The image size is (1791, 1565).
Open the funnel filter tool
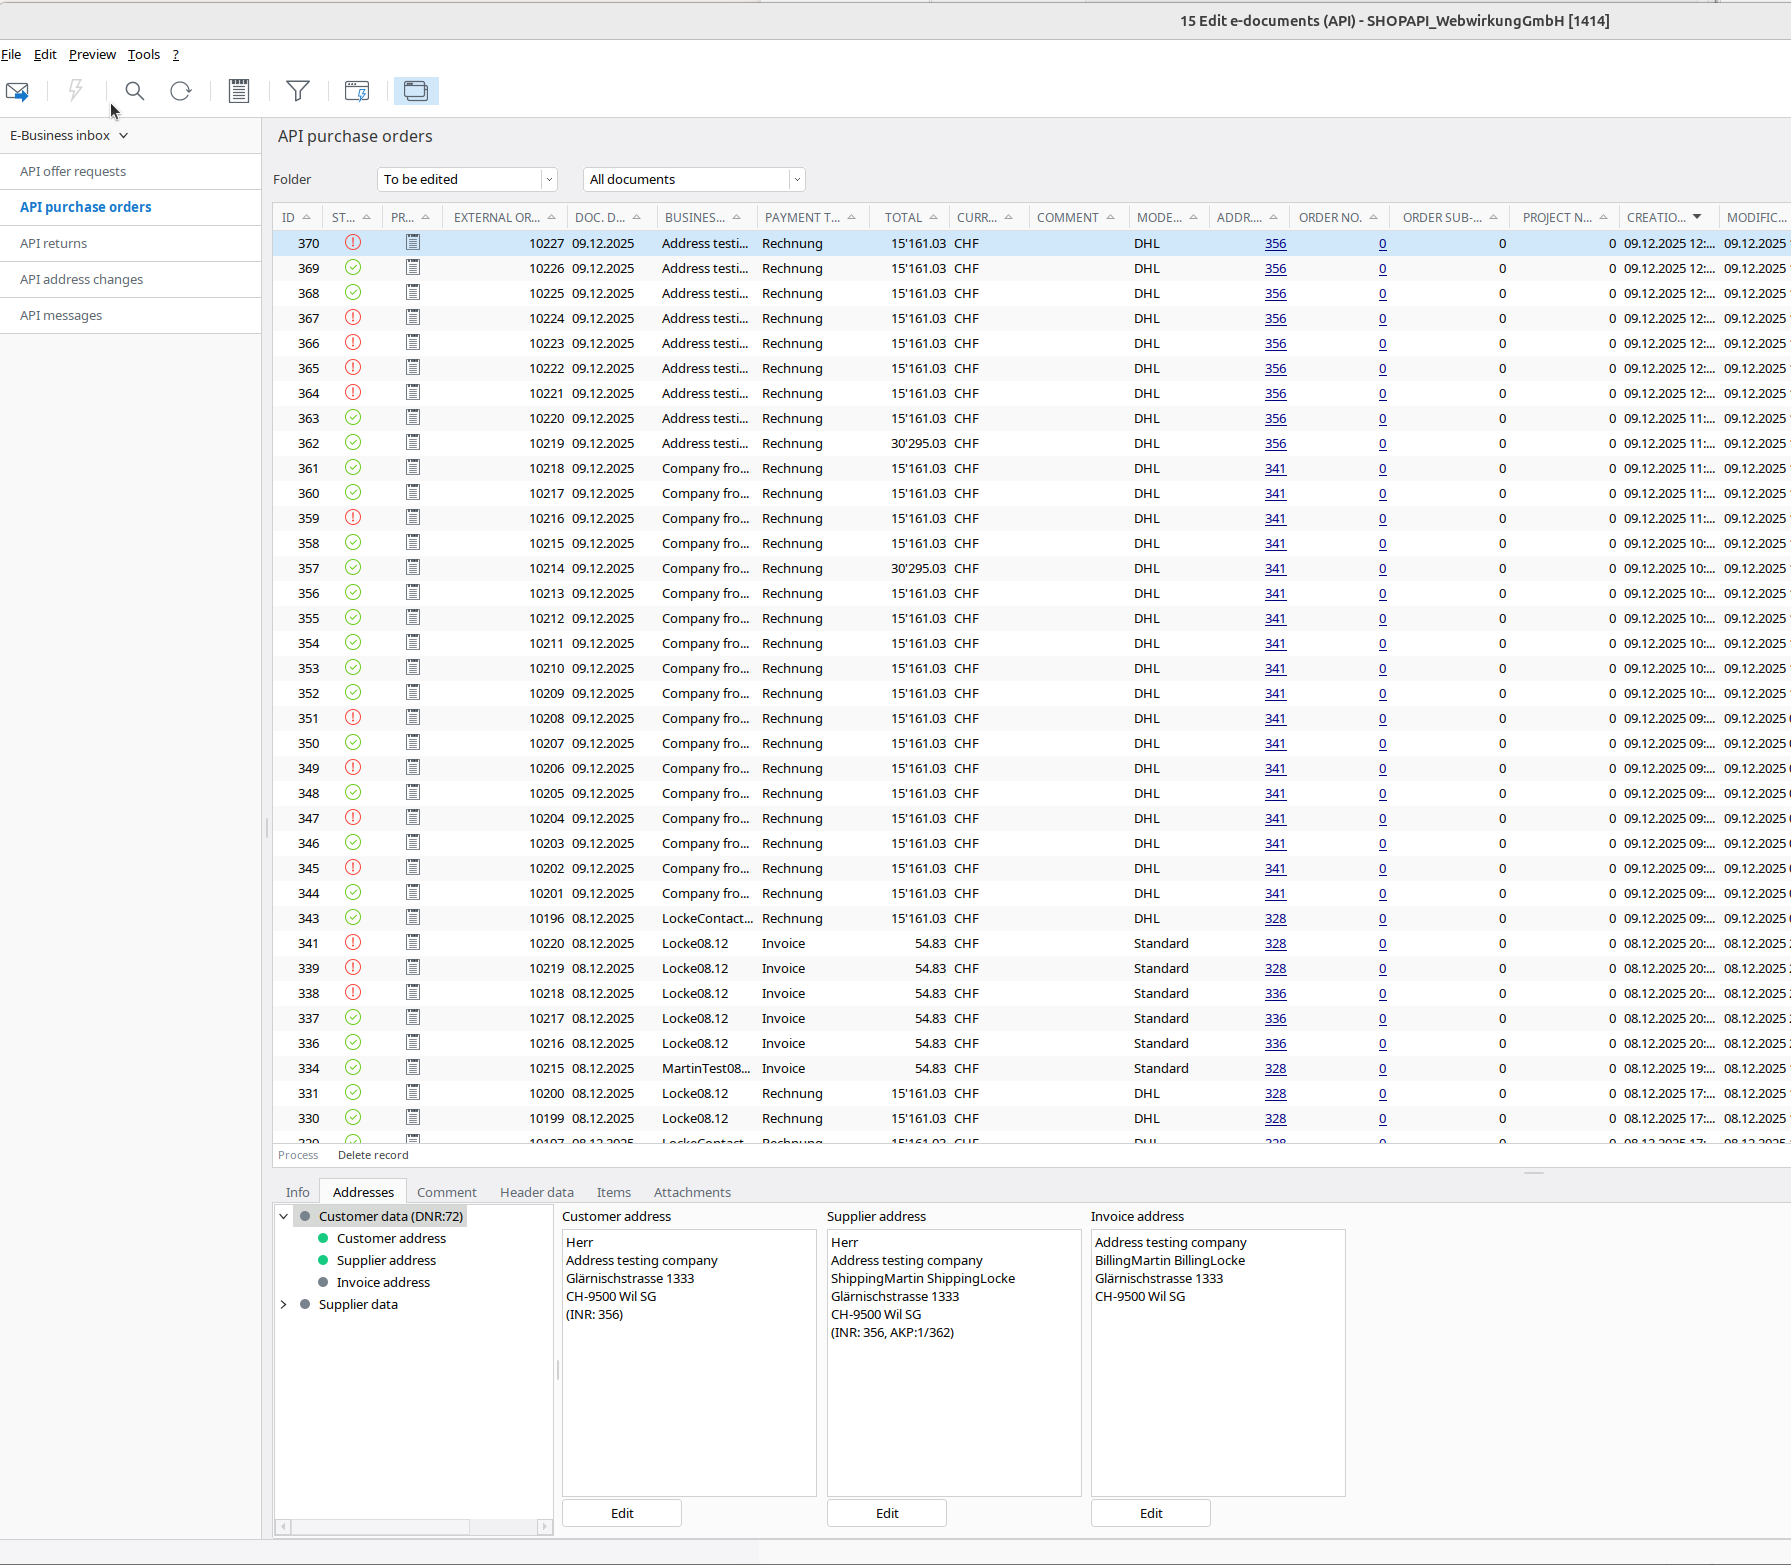[x=297, y=91]
